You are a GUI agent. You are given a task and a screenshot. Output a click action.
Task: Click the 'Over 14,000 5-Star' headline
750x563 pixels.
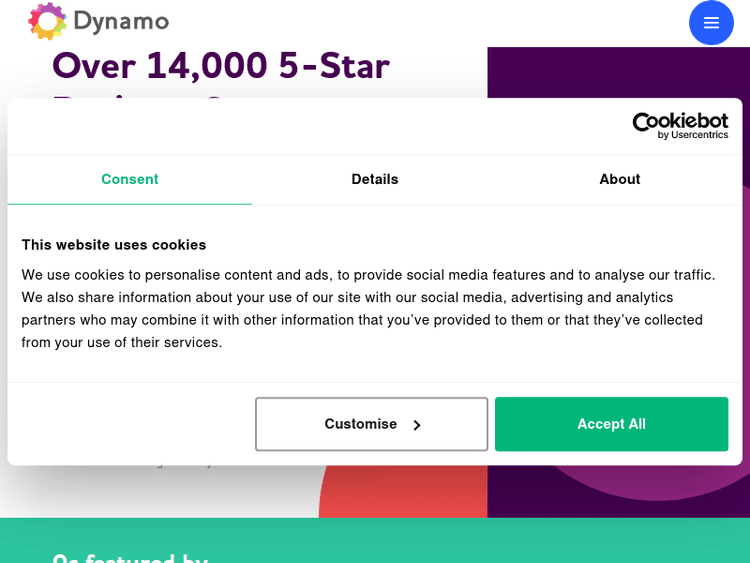tap(221, 66)
